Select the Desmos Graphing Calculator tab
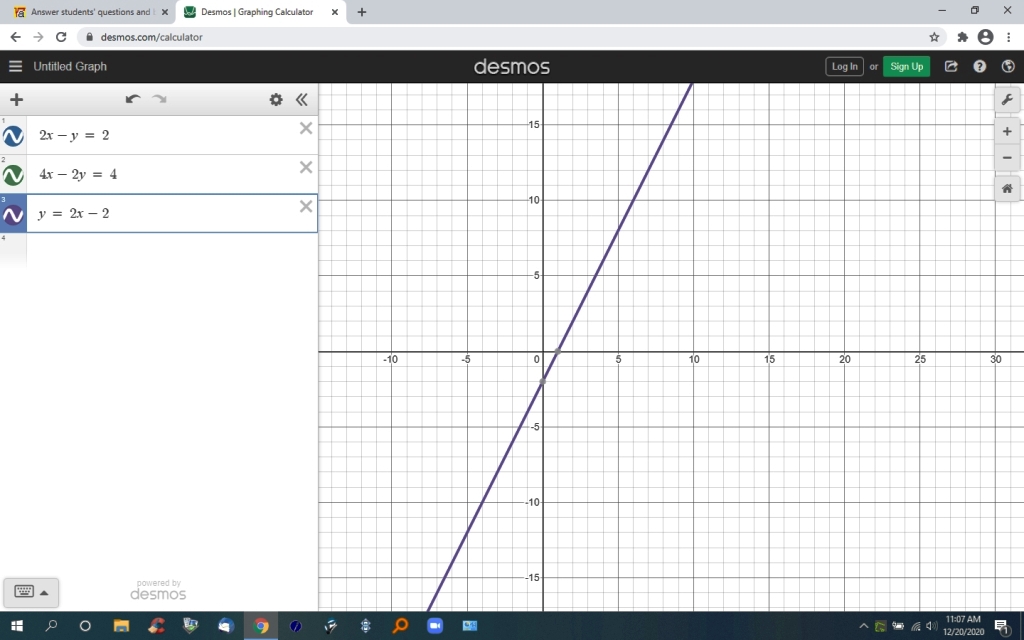Image resolution: width=1024 pixels, height=640 pixels. [257, 12]
